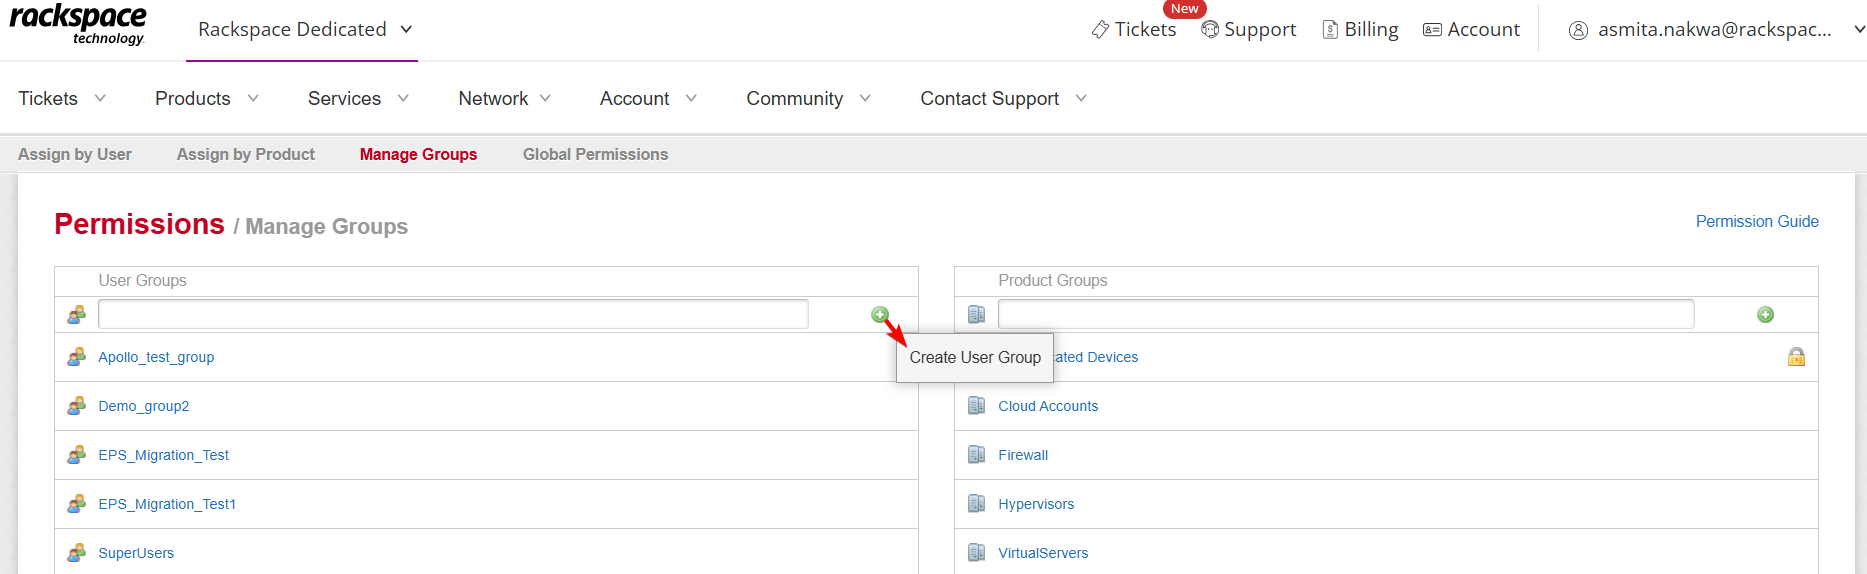This screenshot has width=1867, height=574.
Task: Click the user group icon beside EPS_Migration_Test1
Action: coord(76,504)
